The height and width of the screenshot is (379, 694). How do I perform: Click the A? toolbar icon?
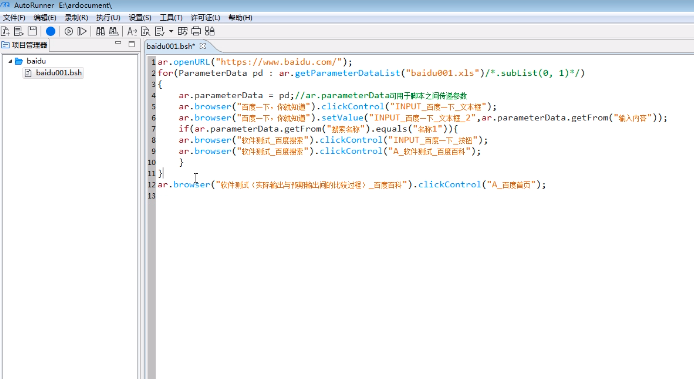131,31
